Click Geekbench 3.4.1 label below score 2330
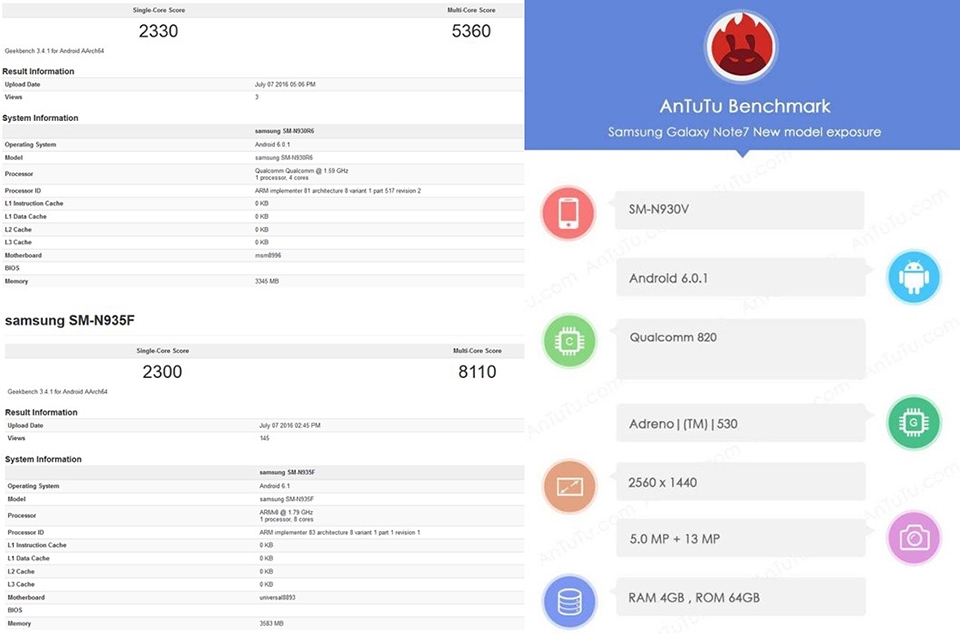This screenshot has height=641, width=960. coord(54,51)
